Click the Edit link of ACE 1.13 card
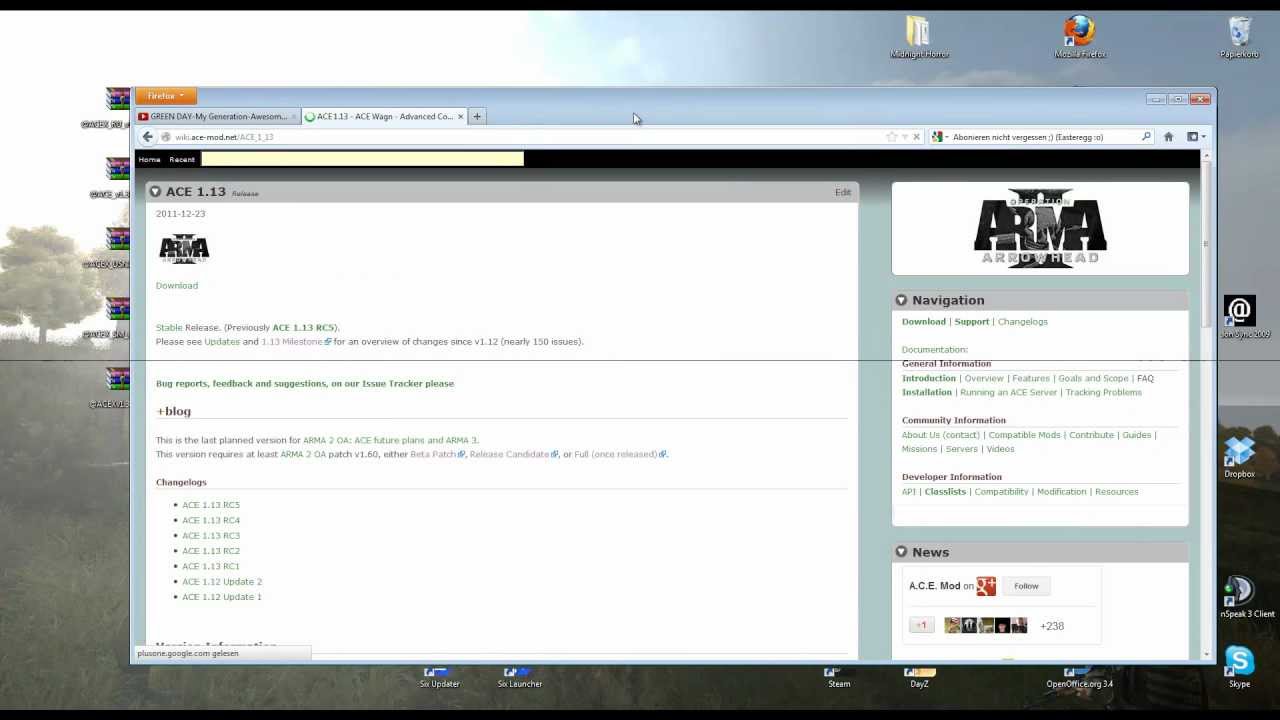 coord(843,193)
